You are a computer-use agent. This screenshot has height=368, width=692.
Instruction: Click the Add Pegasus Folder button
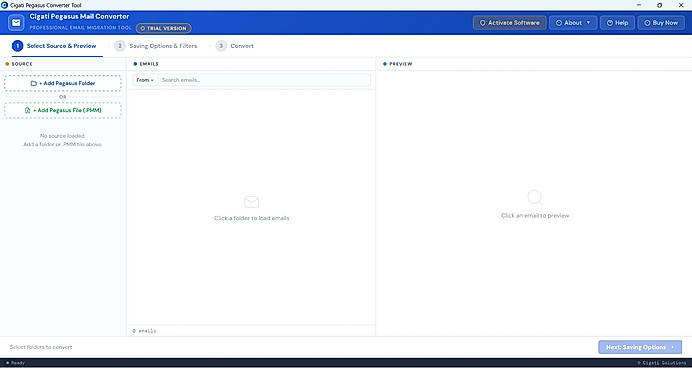63,83
